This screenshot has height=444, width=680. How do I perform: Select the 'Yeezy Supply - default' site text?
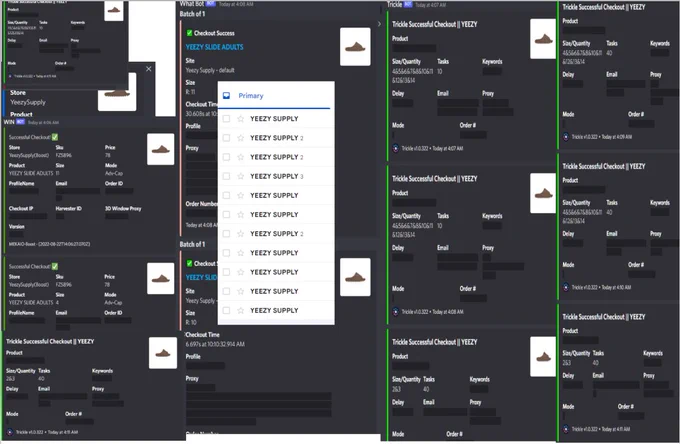tap(210, 70)
